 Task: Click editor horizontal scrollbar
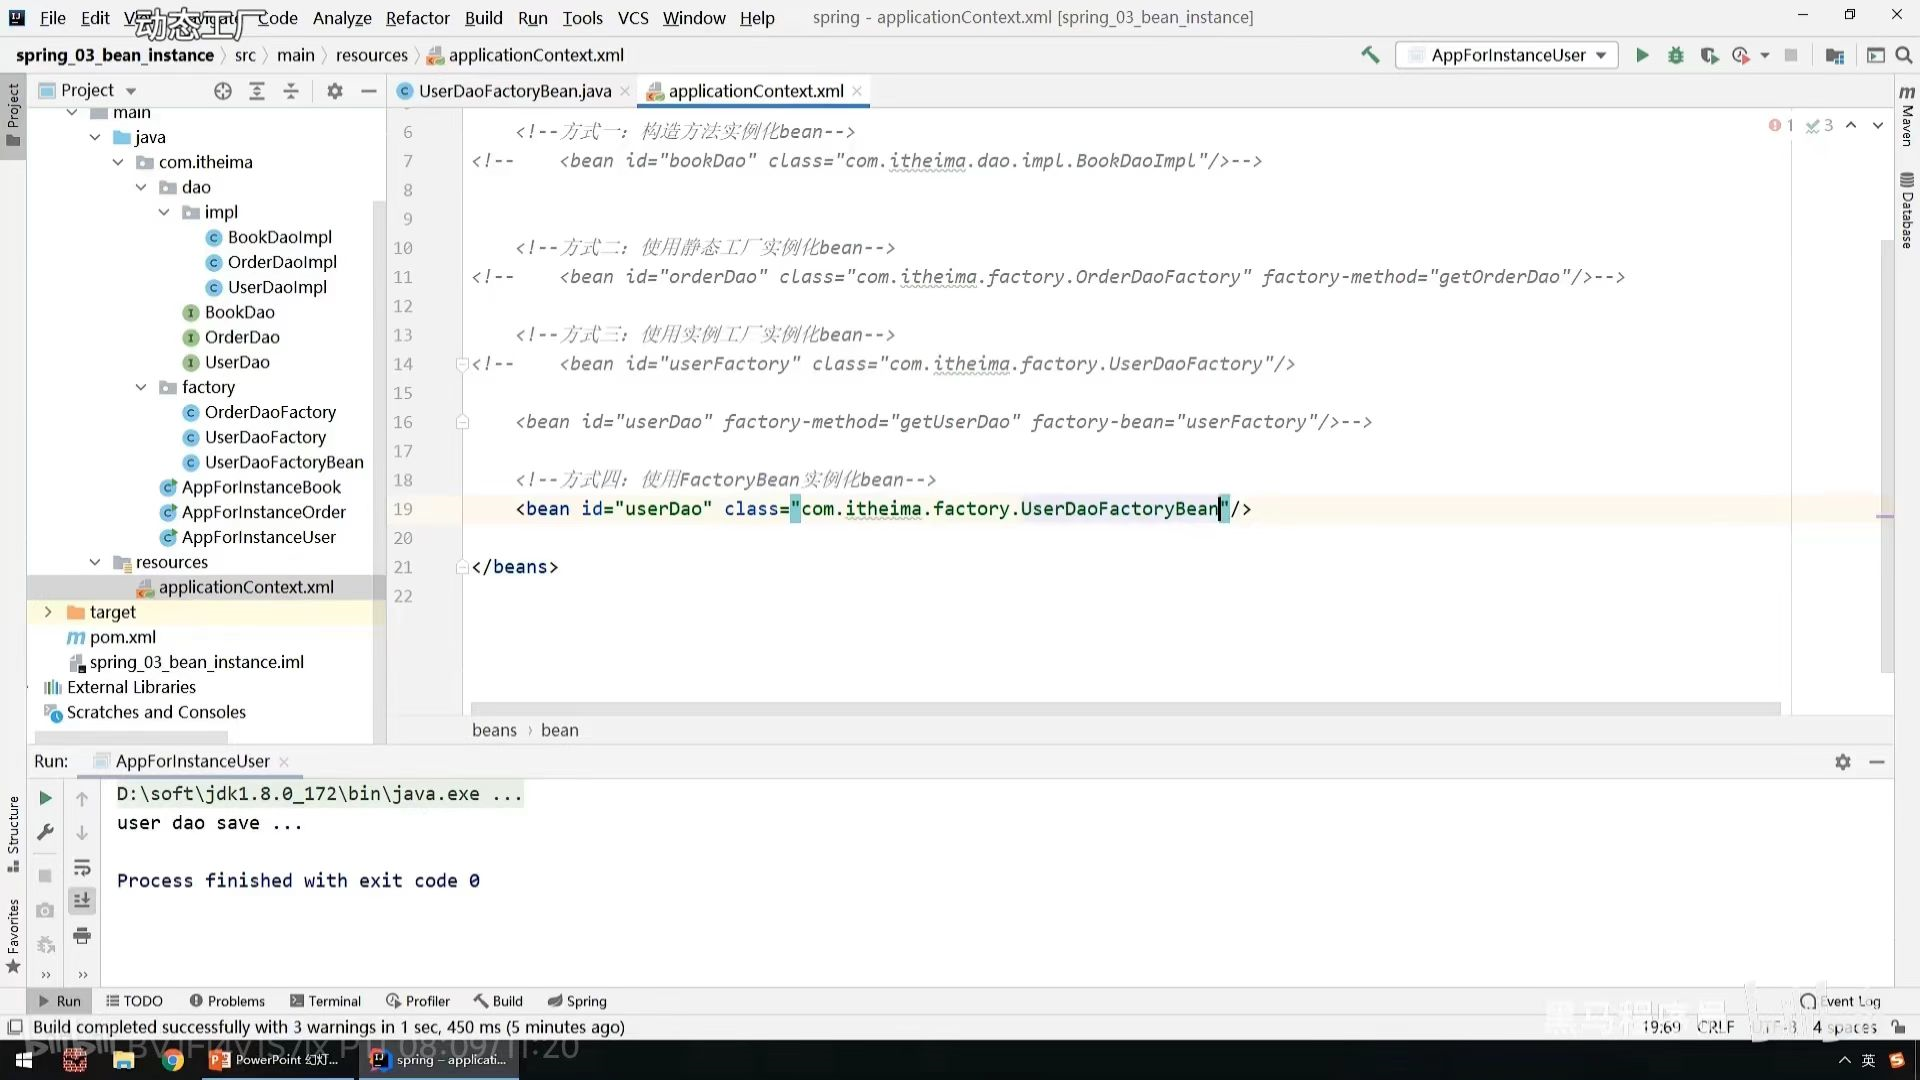click(1125, 708)
